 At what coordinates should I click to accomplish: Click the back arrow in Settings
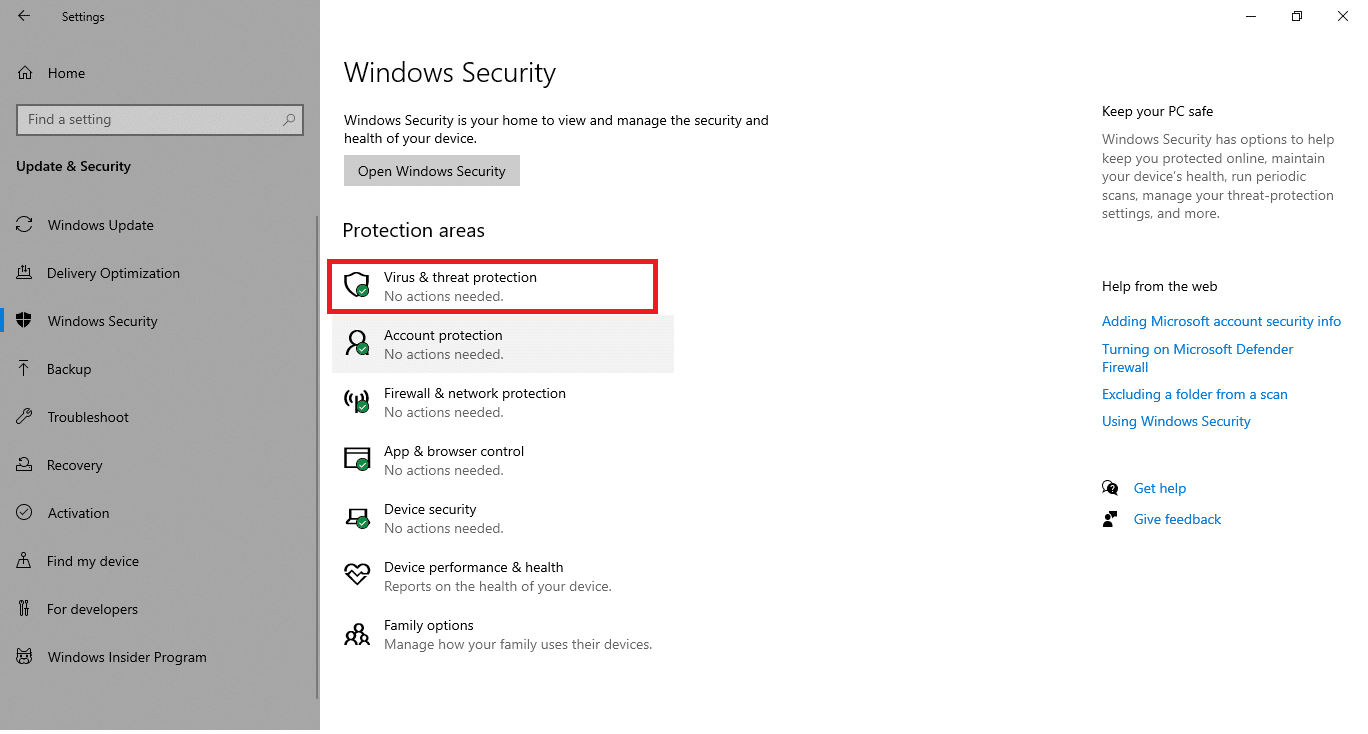pyautogui.click(x=24, y=16)
